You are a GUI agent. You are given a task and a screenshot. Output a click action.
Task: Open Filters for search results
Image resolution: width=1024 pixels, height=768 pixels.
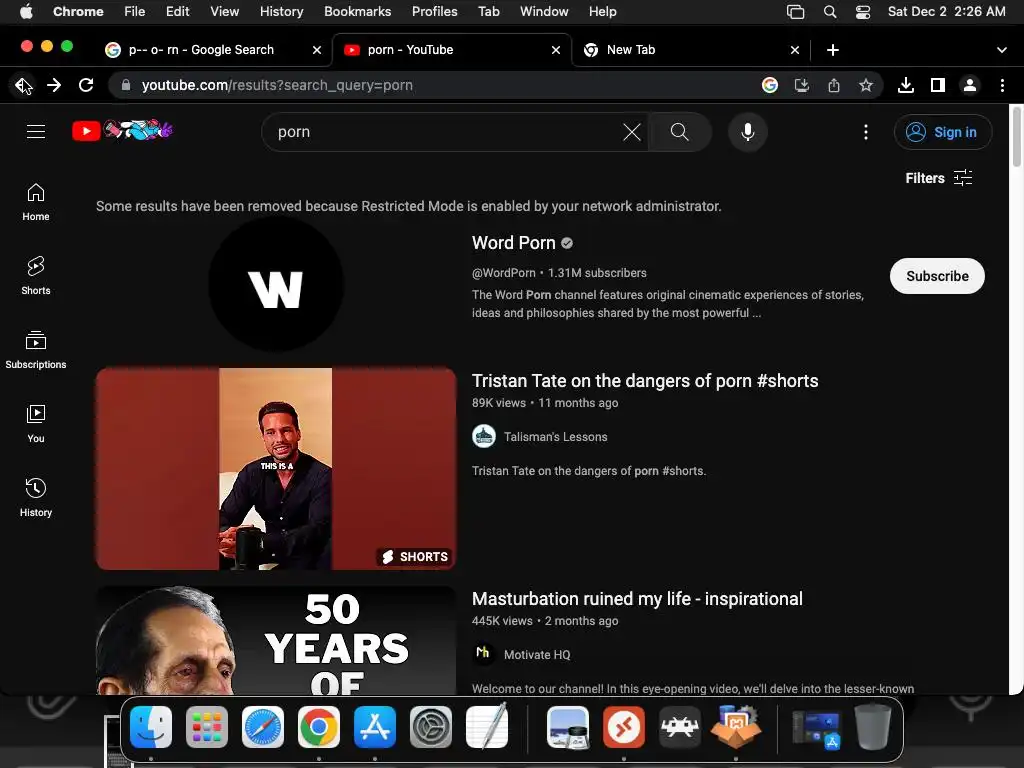click(938, 178)
